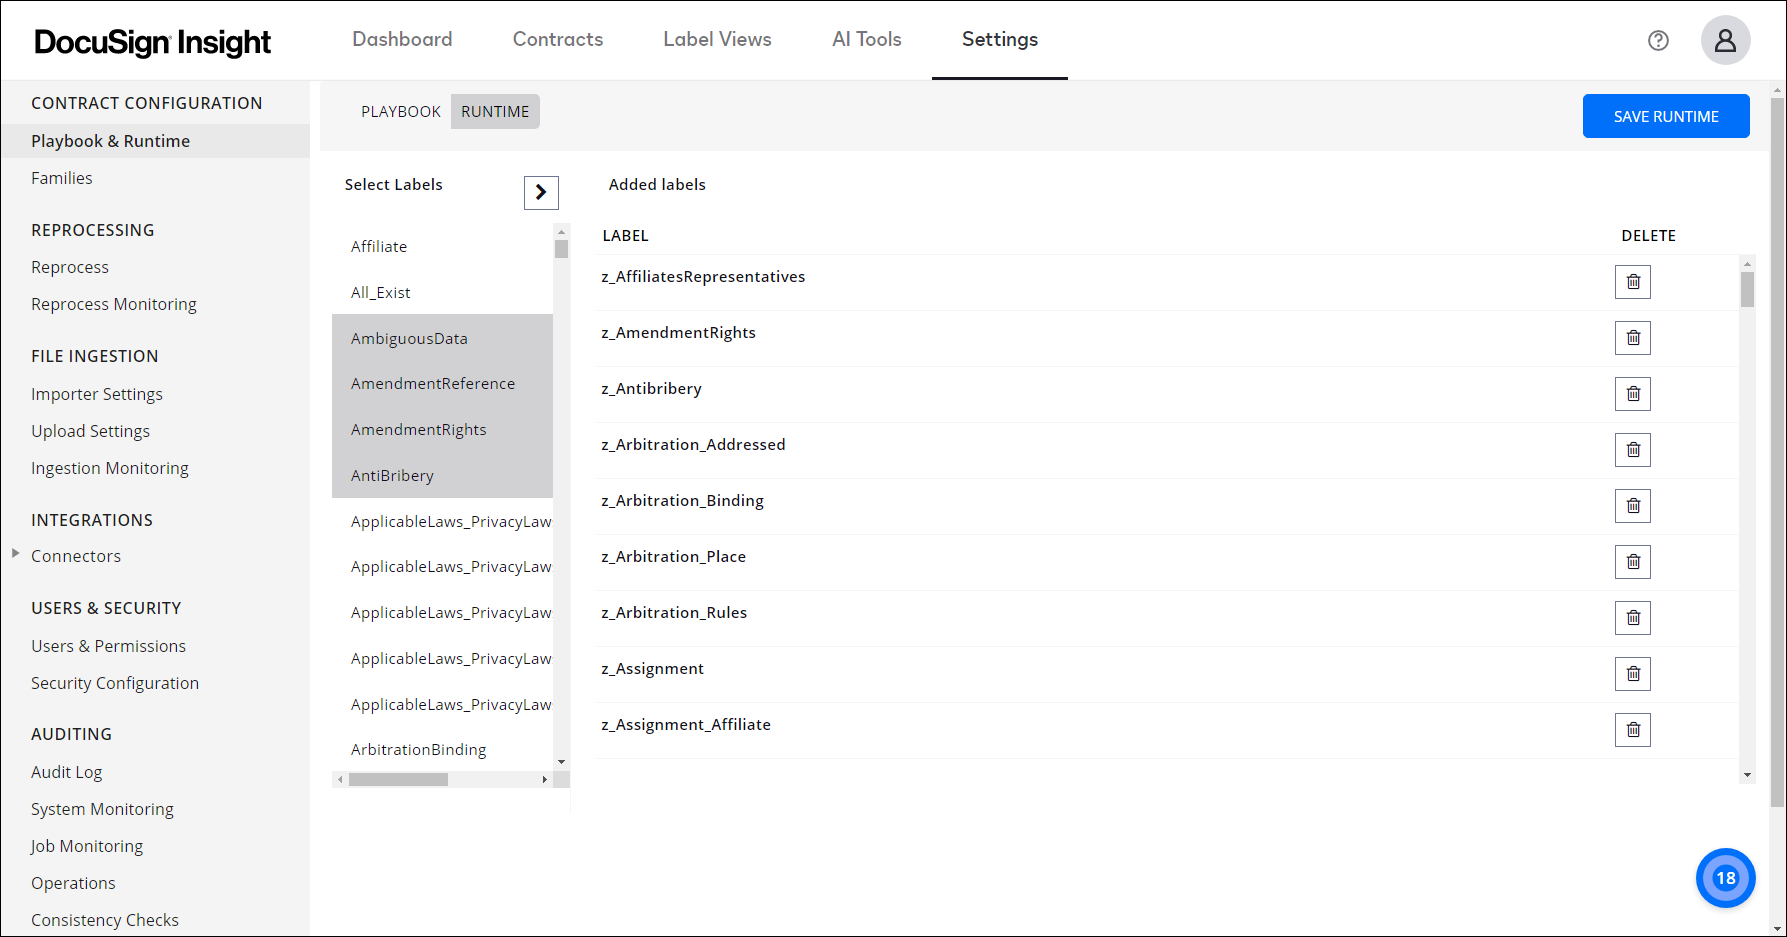
Task: Click the user profile icon
Action: 1725,40
